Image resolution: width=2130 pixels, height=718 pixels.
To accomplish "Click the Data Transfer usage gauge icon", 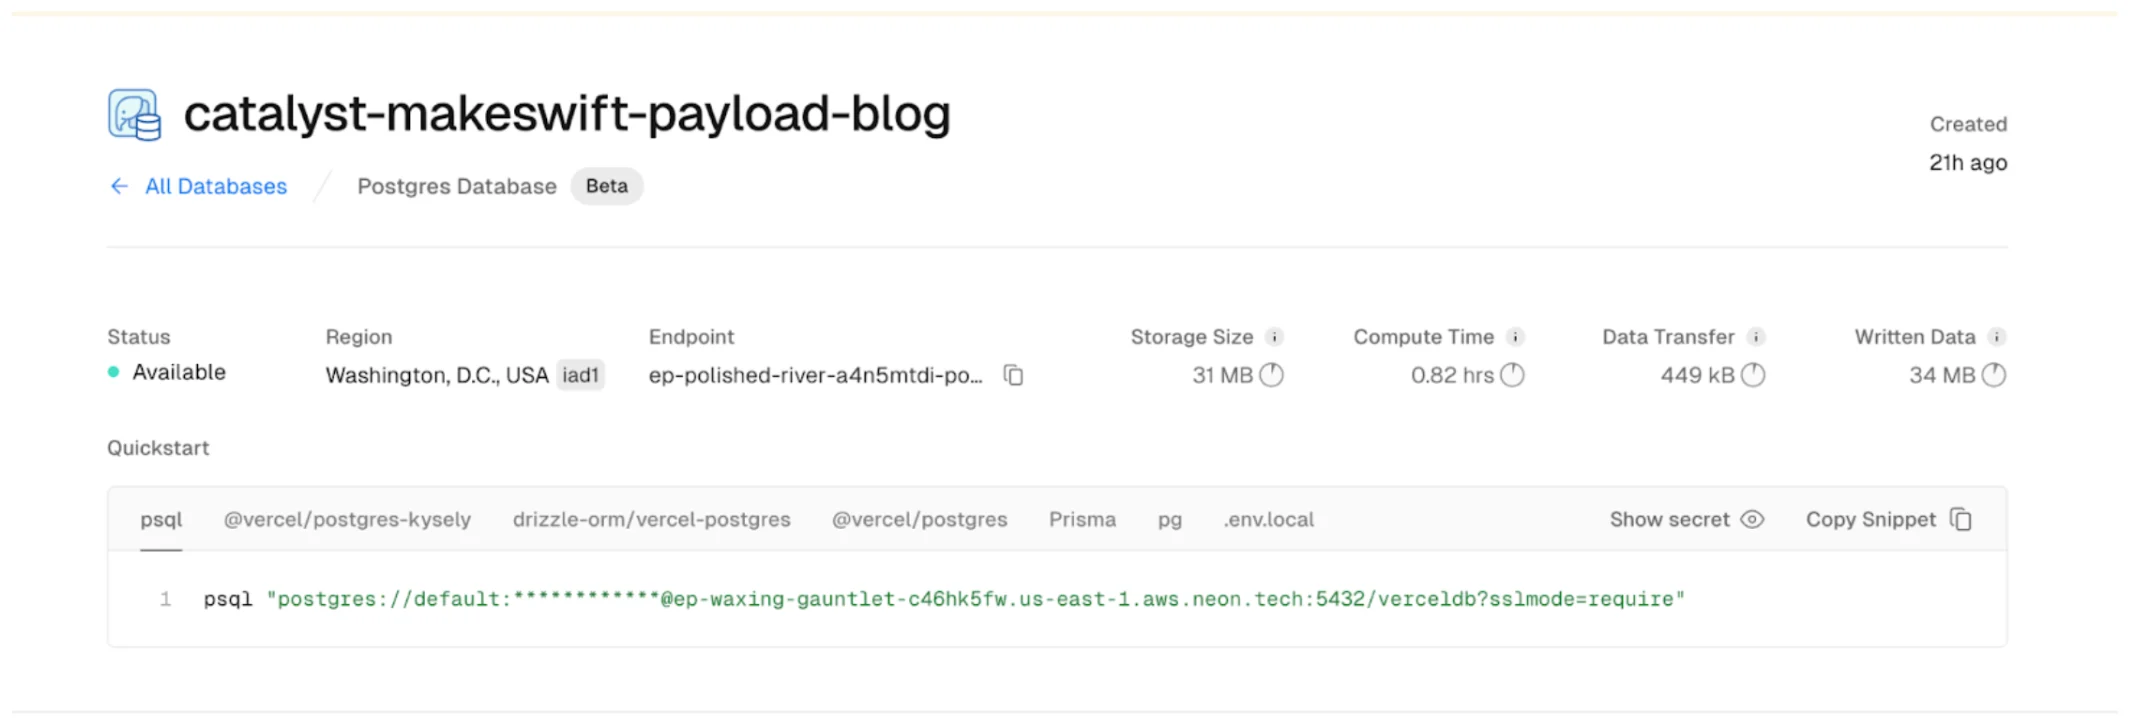I will (1753, 375).
